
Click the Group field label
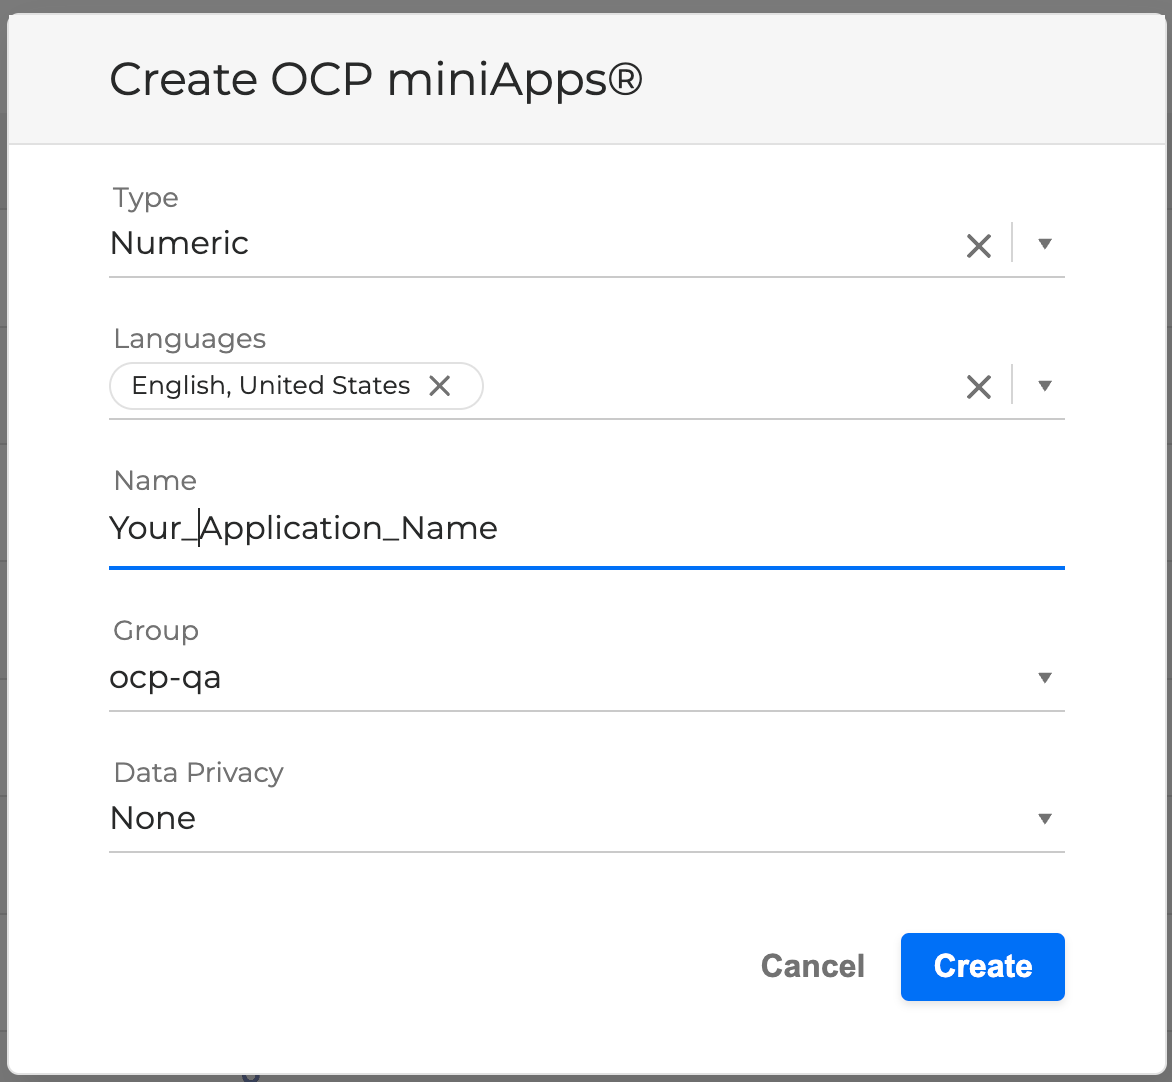pos(156,631)
